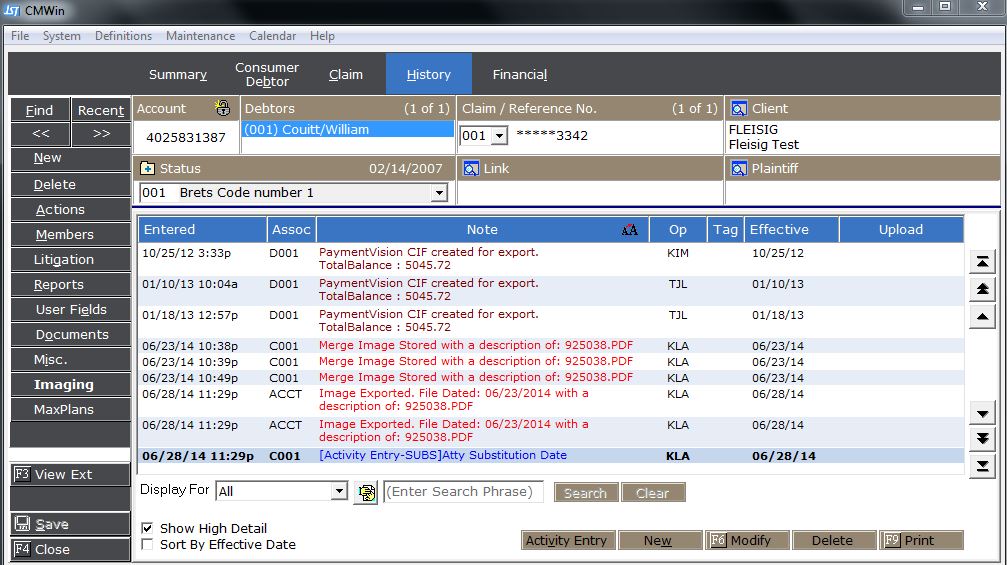Open the Status code dropdown

tap(439, 193)
